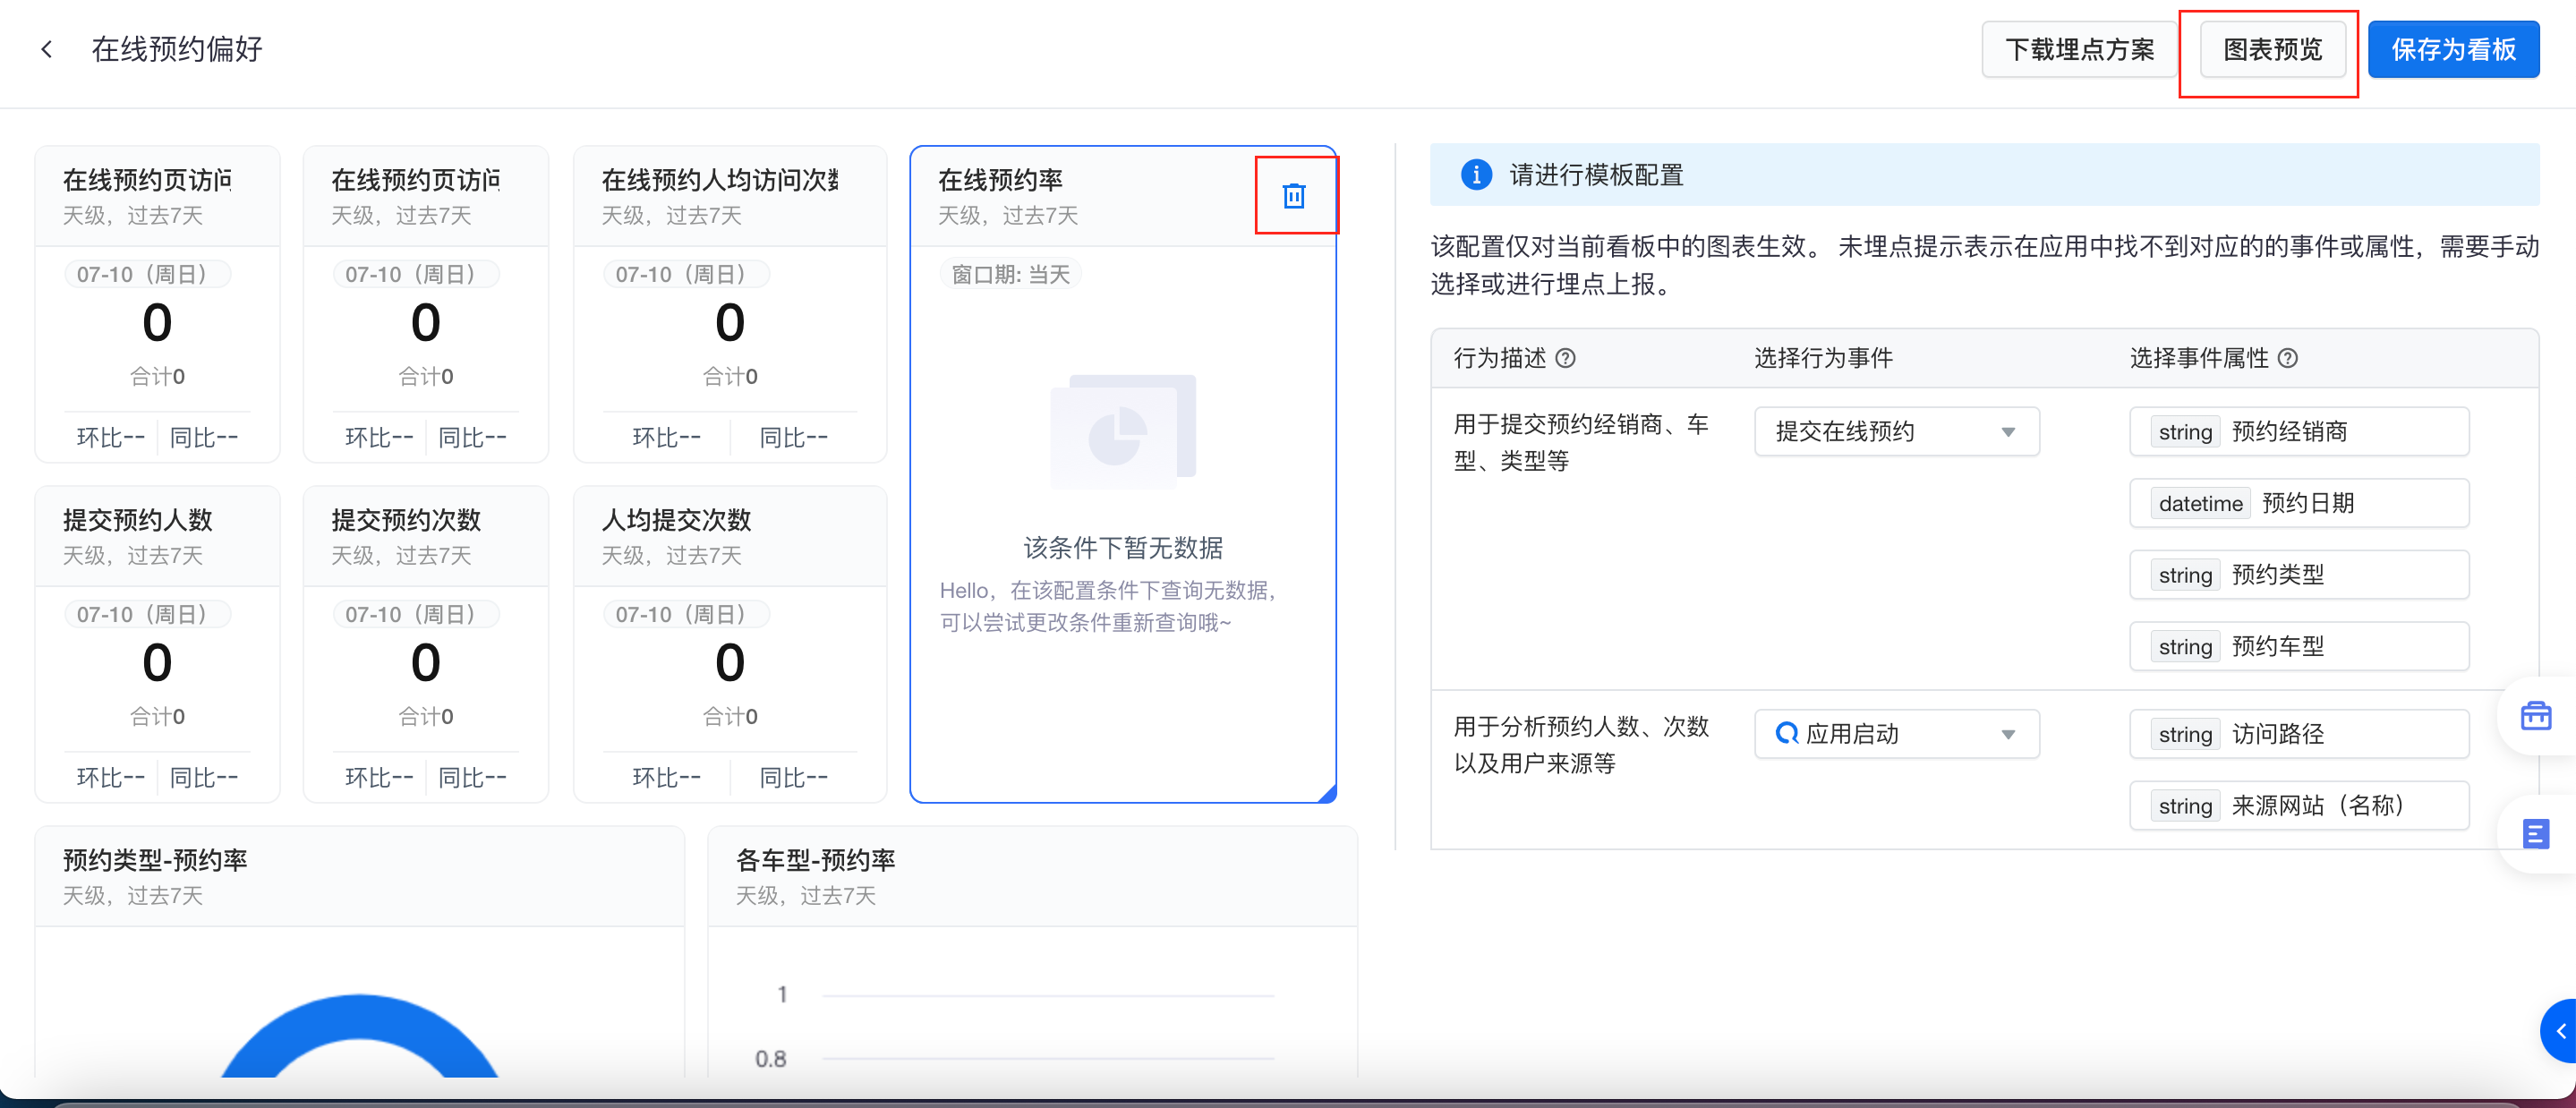Open the 应用启动 event dropdown
The width and height of the screenshot is (2576, 1108).
[1896, 734]
